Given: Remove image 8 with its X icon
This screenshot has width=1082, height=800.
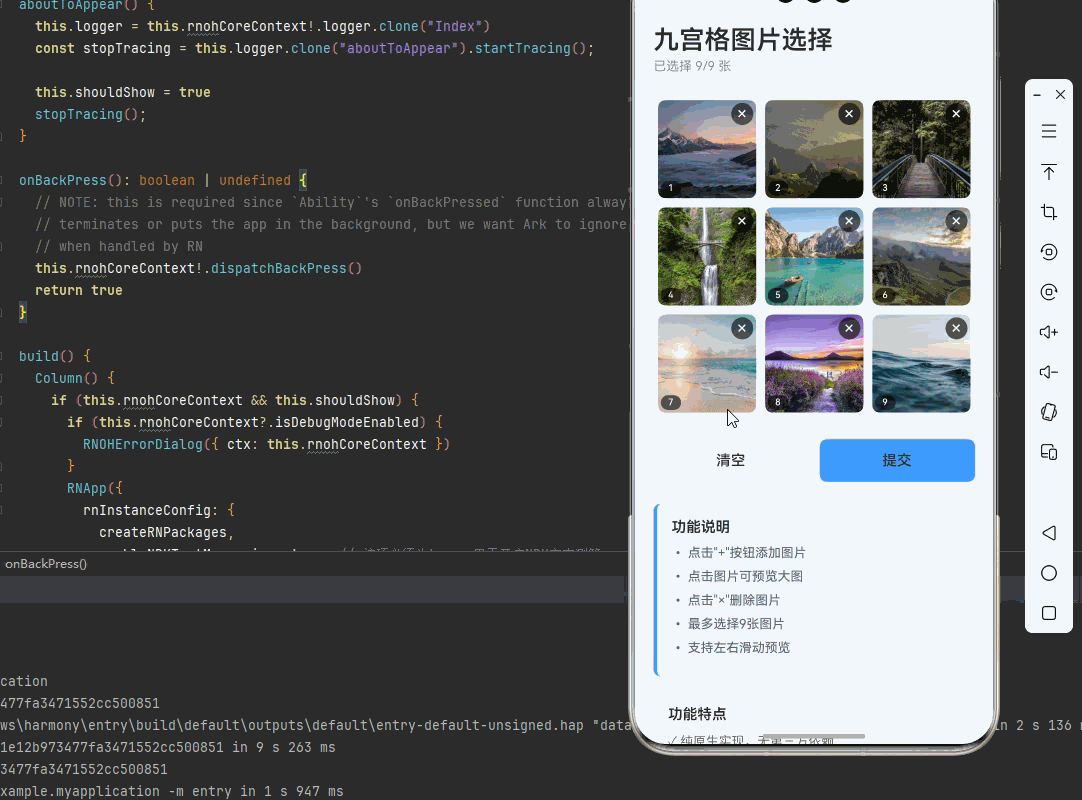Looking at the screenshot, I should [x=849, y=329].
